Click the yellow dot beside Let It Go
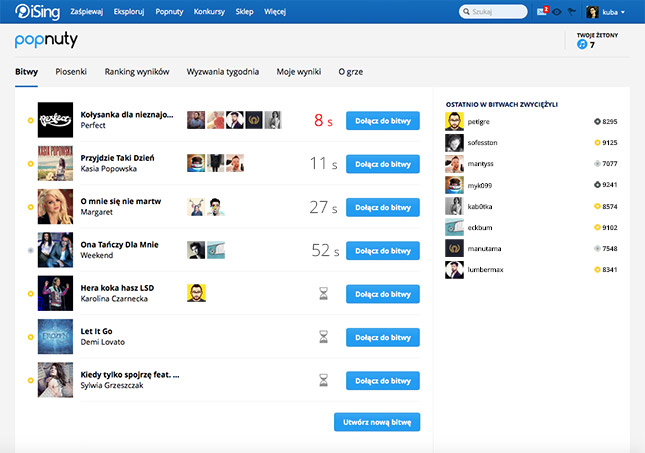Screen dimensions: 645x453 (30, 336)
